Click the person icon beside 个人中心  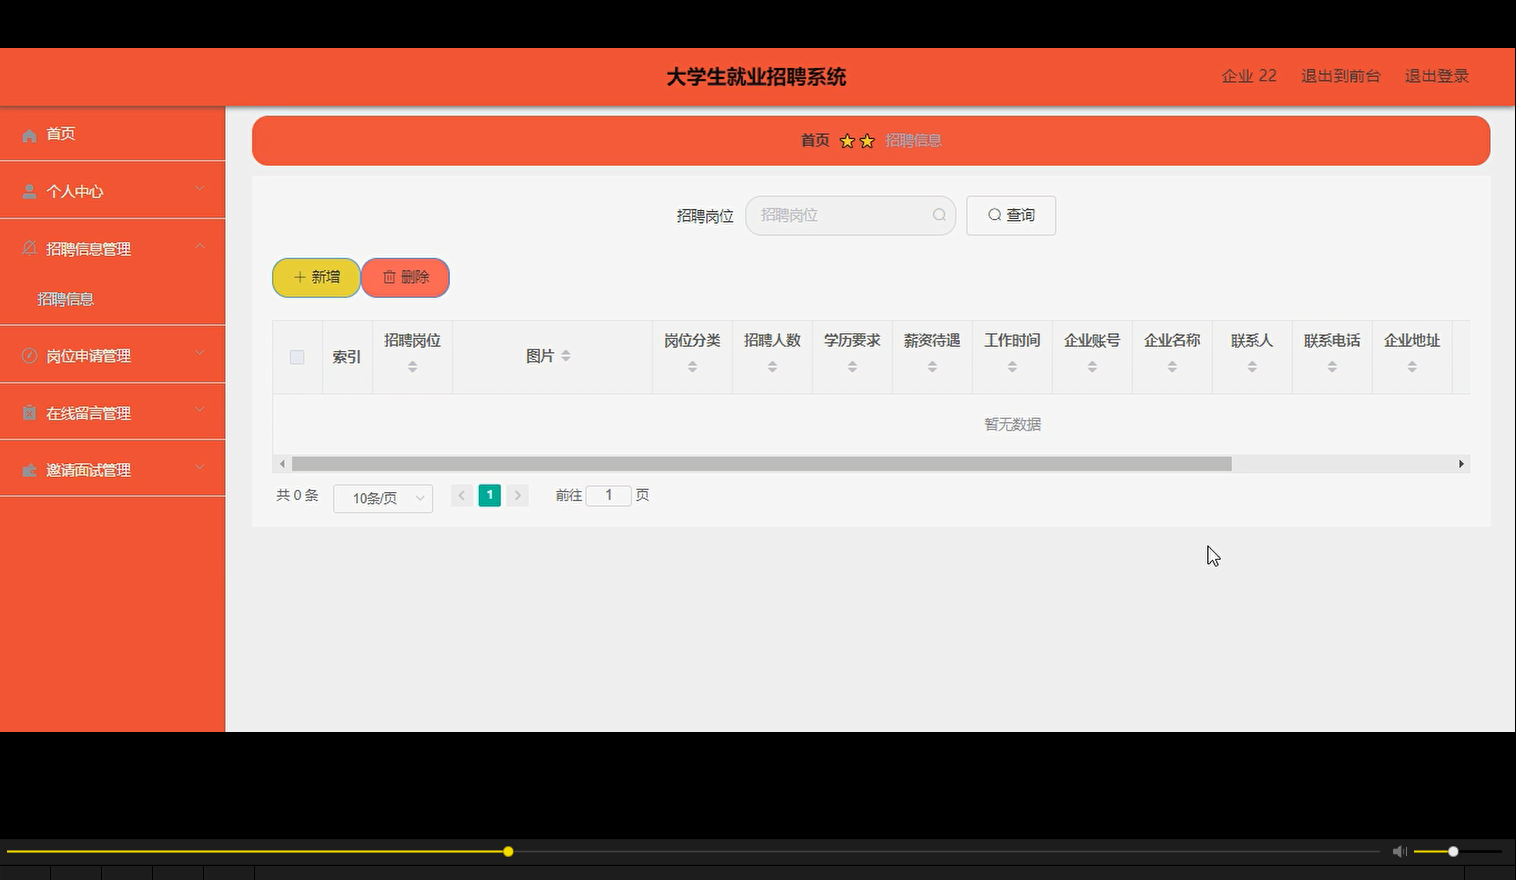29,191
